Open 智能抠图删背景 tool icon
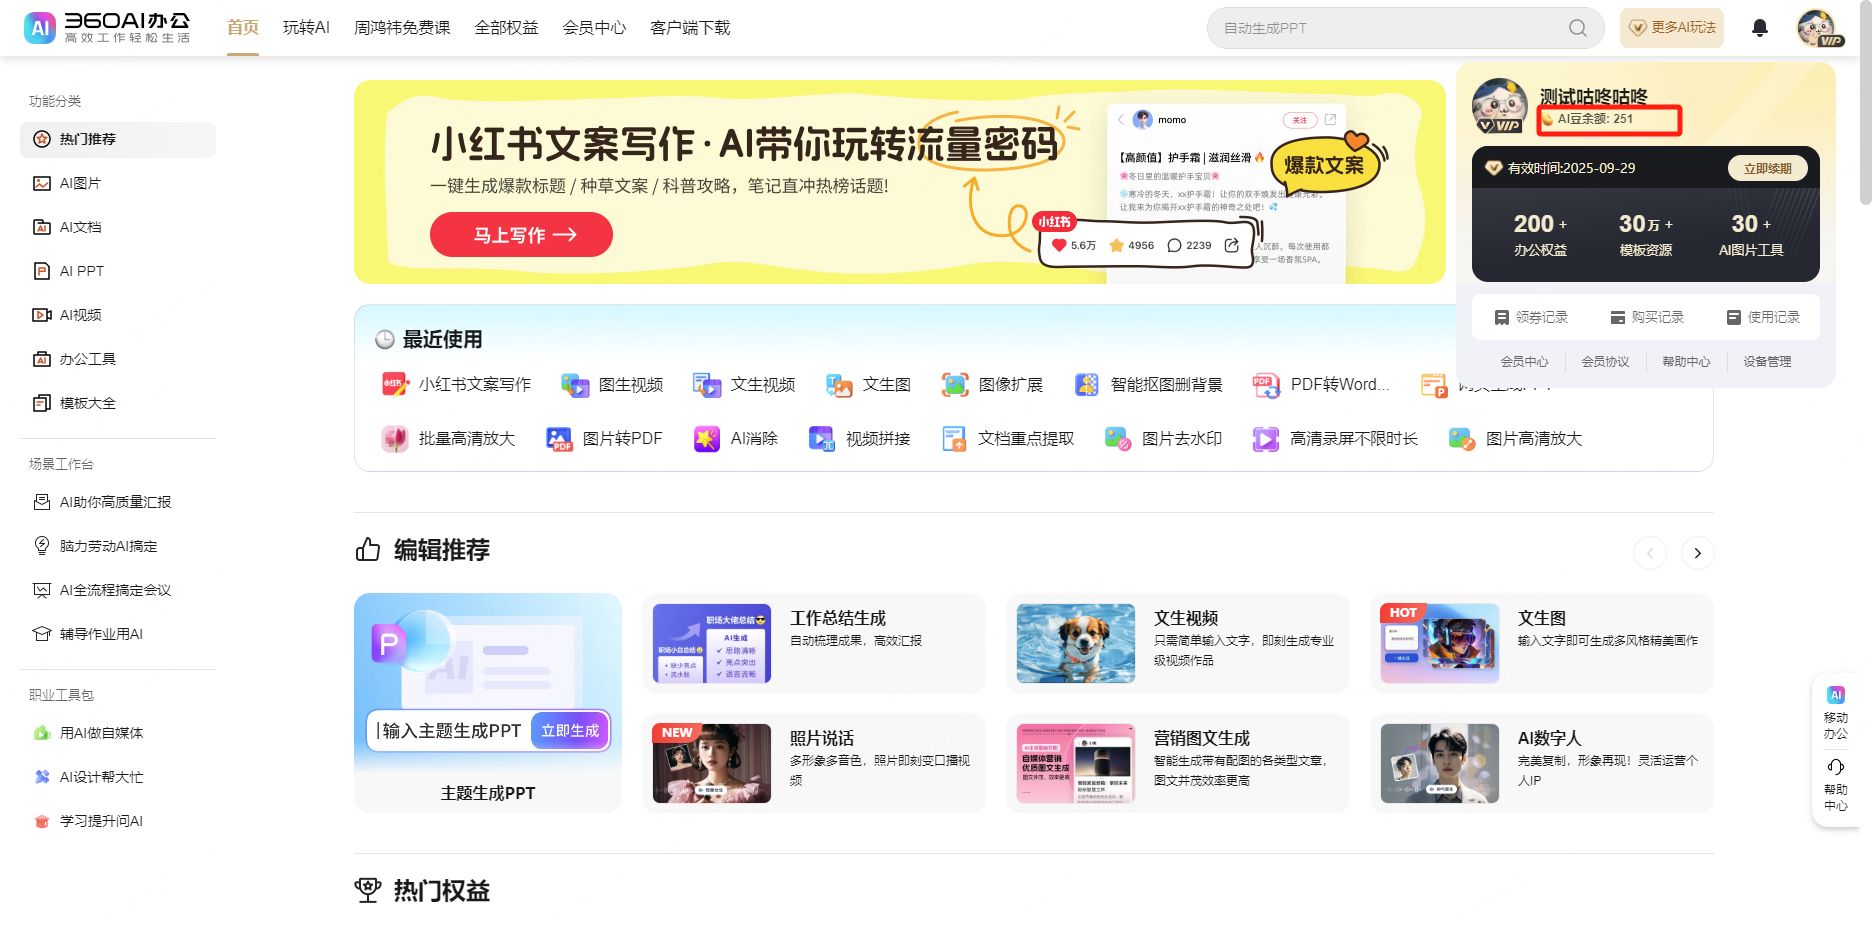The width and height of the screenshot is (1872, 927). pyautogui.click(x=1087, y=384)
